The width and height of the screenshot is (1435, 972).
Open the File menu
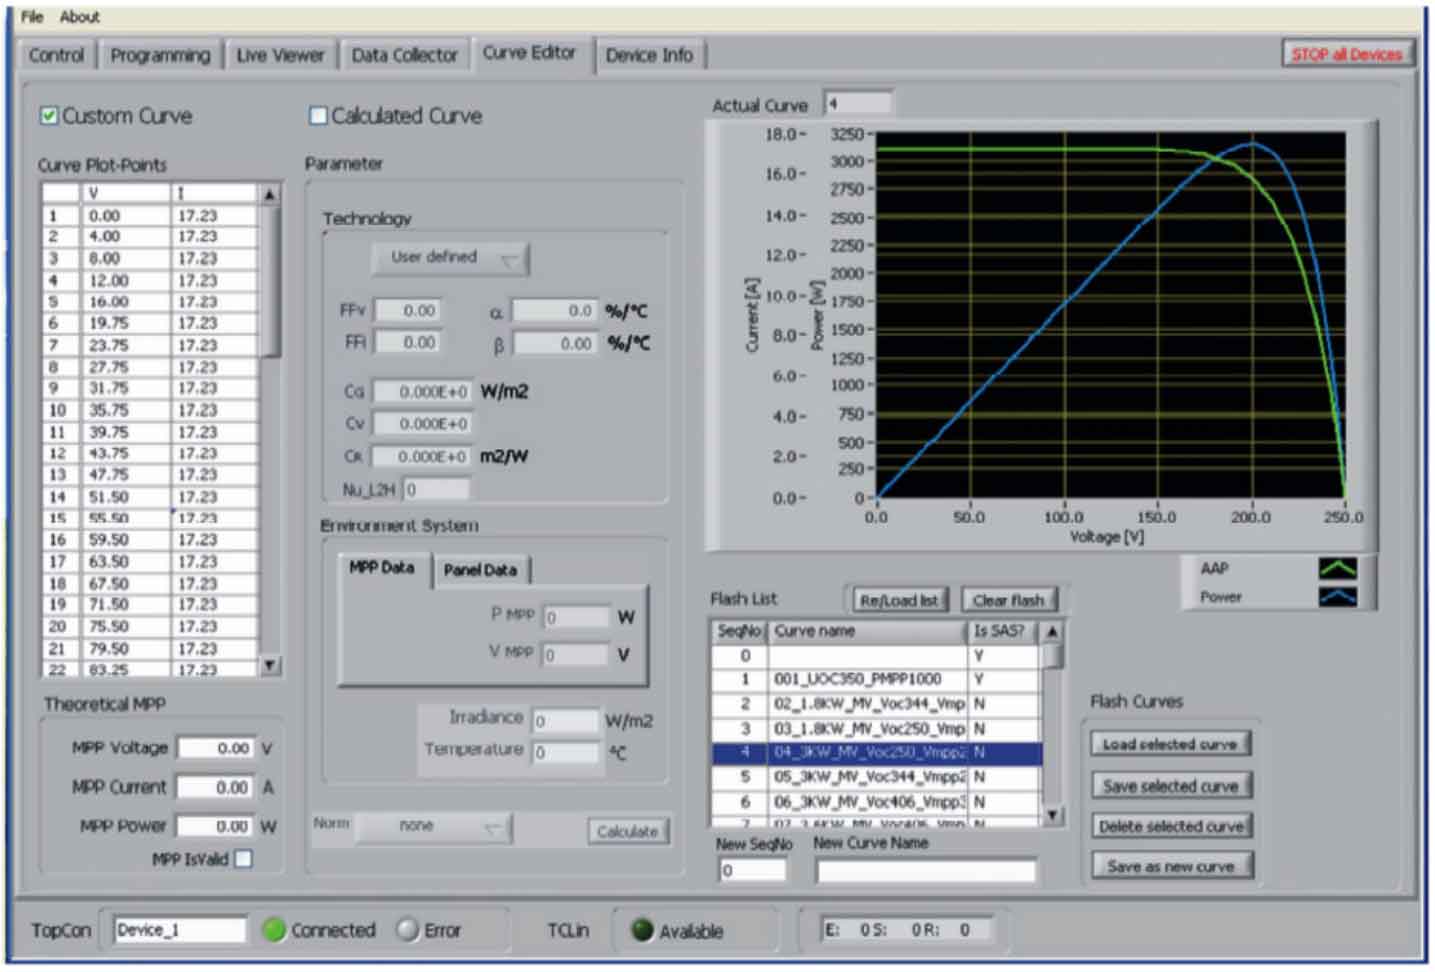[32, 16]
